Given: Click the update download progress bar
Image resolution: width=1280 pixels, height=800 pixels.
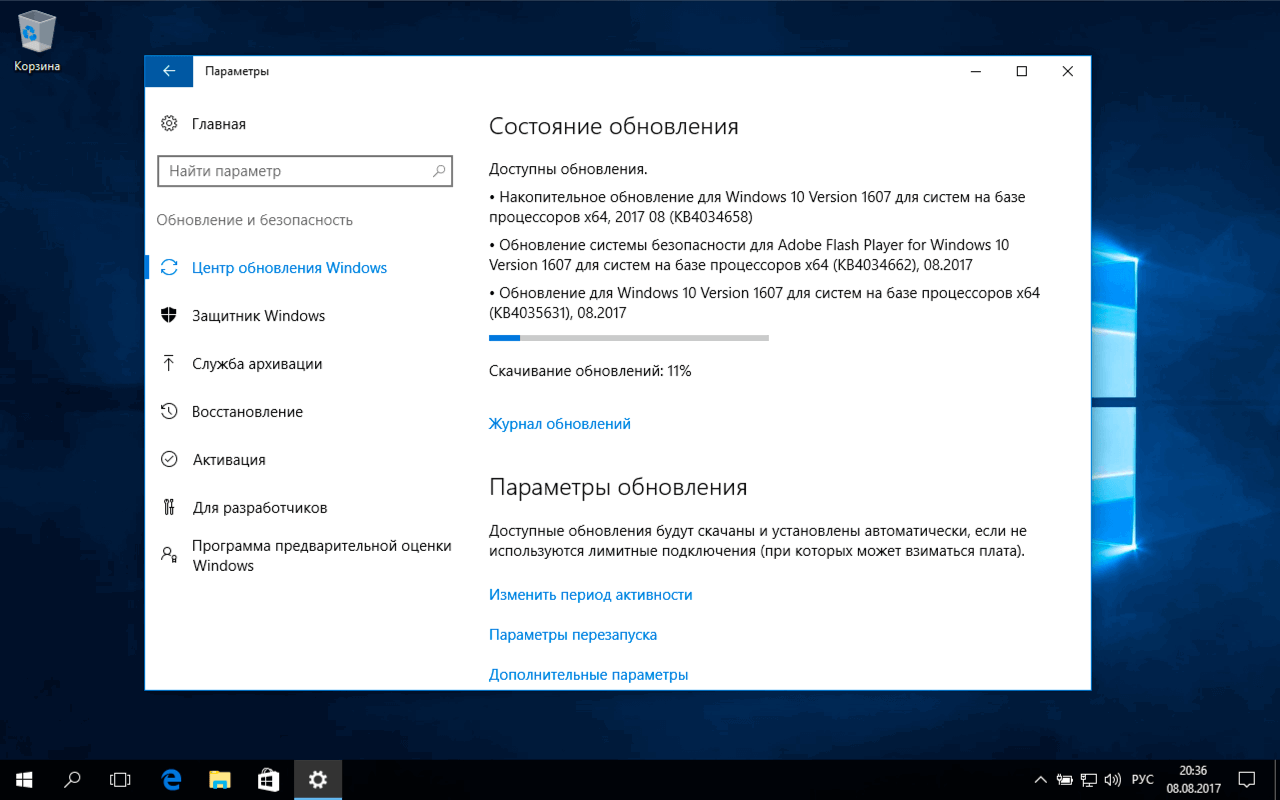Looking at the screenshot, I should (x=628, y=337).
